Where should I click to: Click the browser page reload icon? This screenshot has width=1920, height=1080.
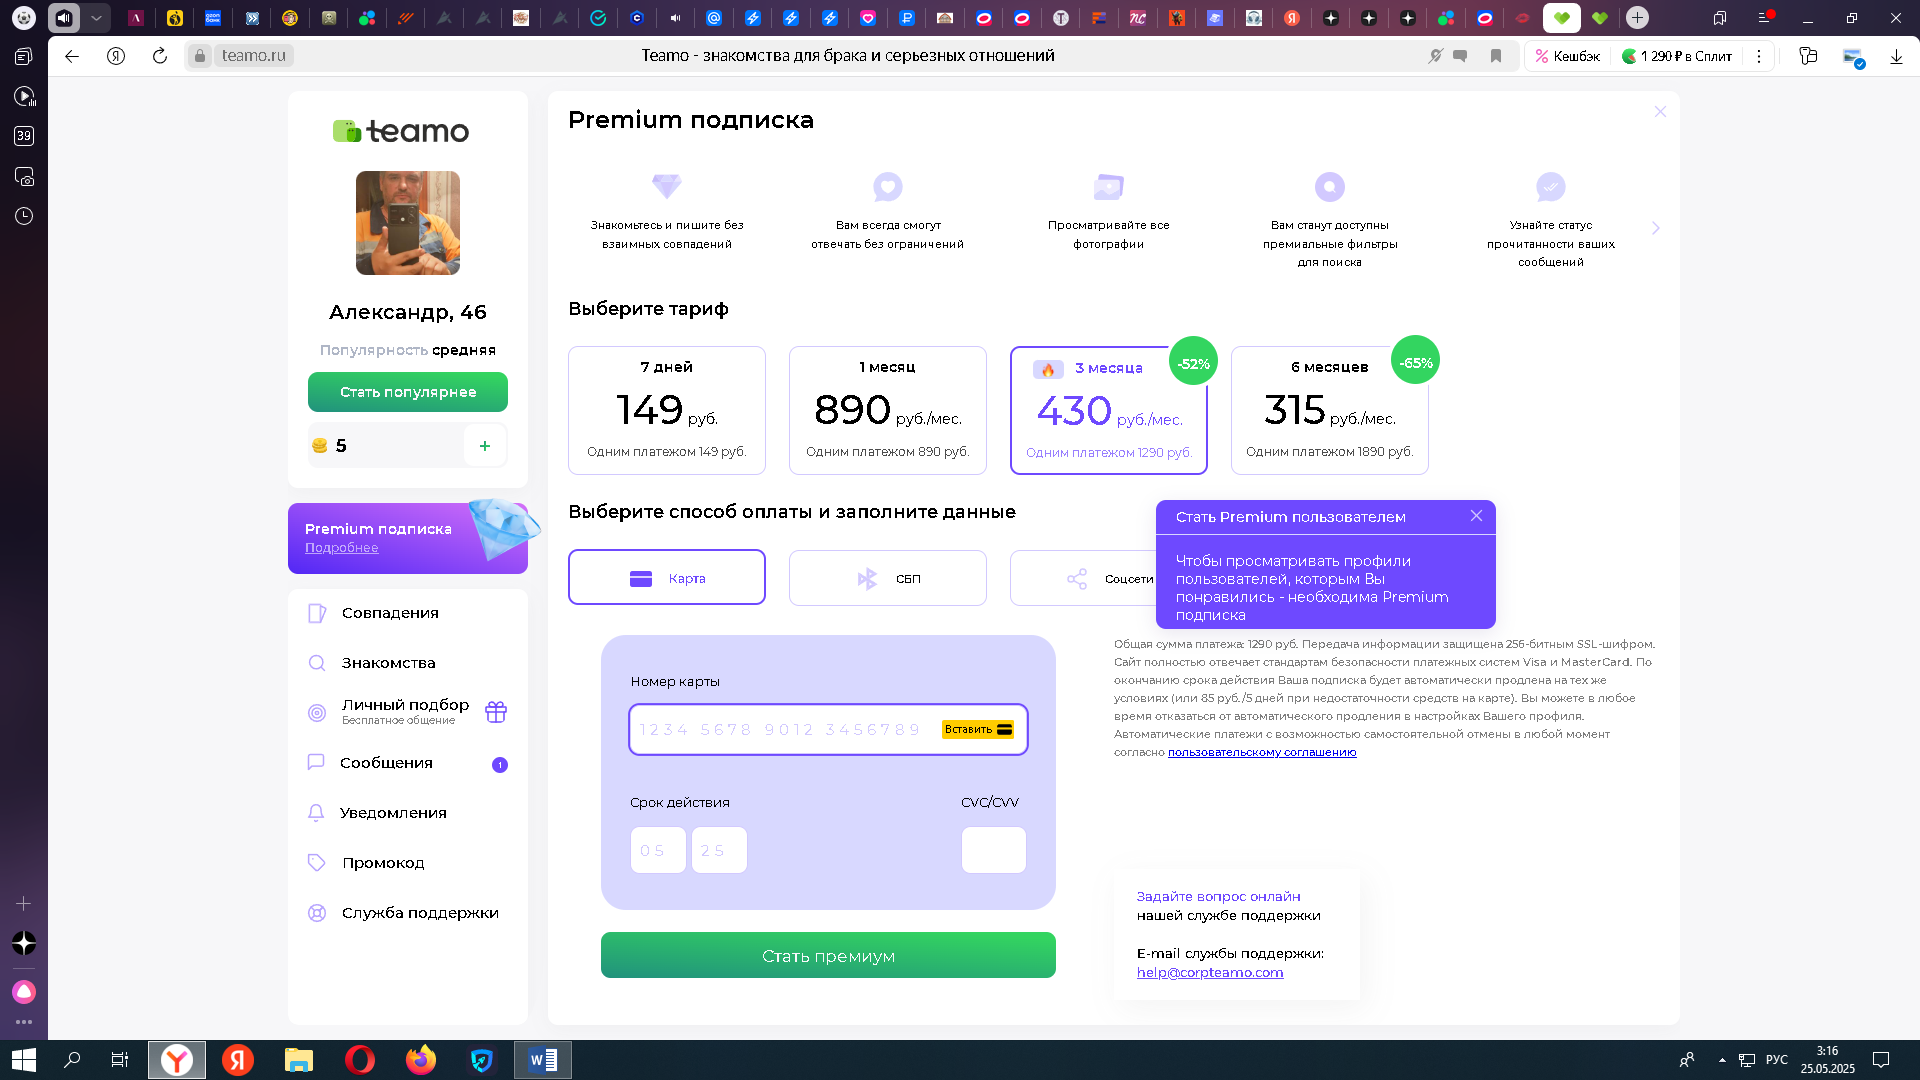click(x=160, y=56)
